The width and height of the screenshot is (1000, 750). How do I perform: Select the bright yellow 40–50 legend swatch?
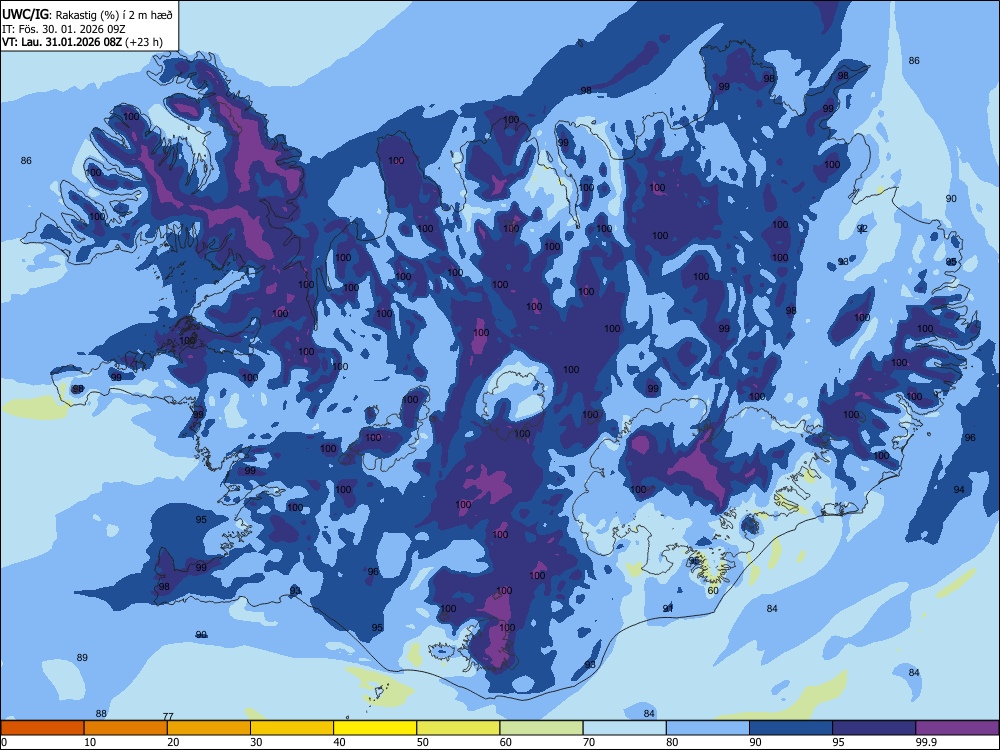[x=375, y=728]
